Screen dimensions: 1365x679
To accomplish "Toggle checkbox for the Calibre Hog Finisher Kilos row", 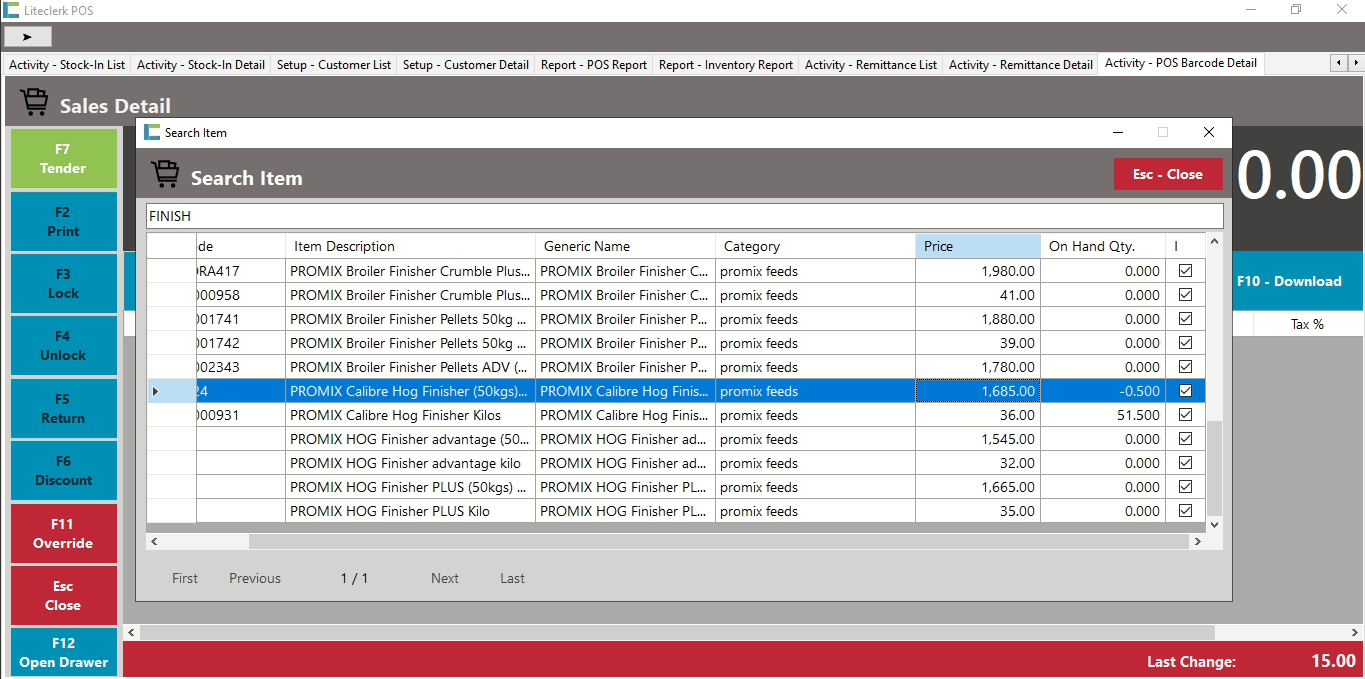I will click(x=1185, y=415).
